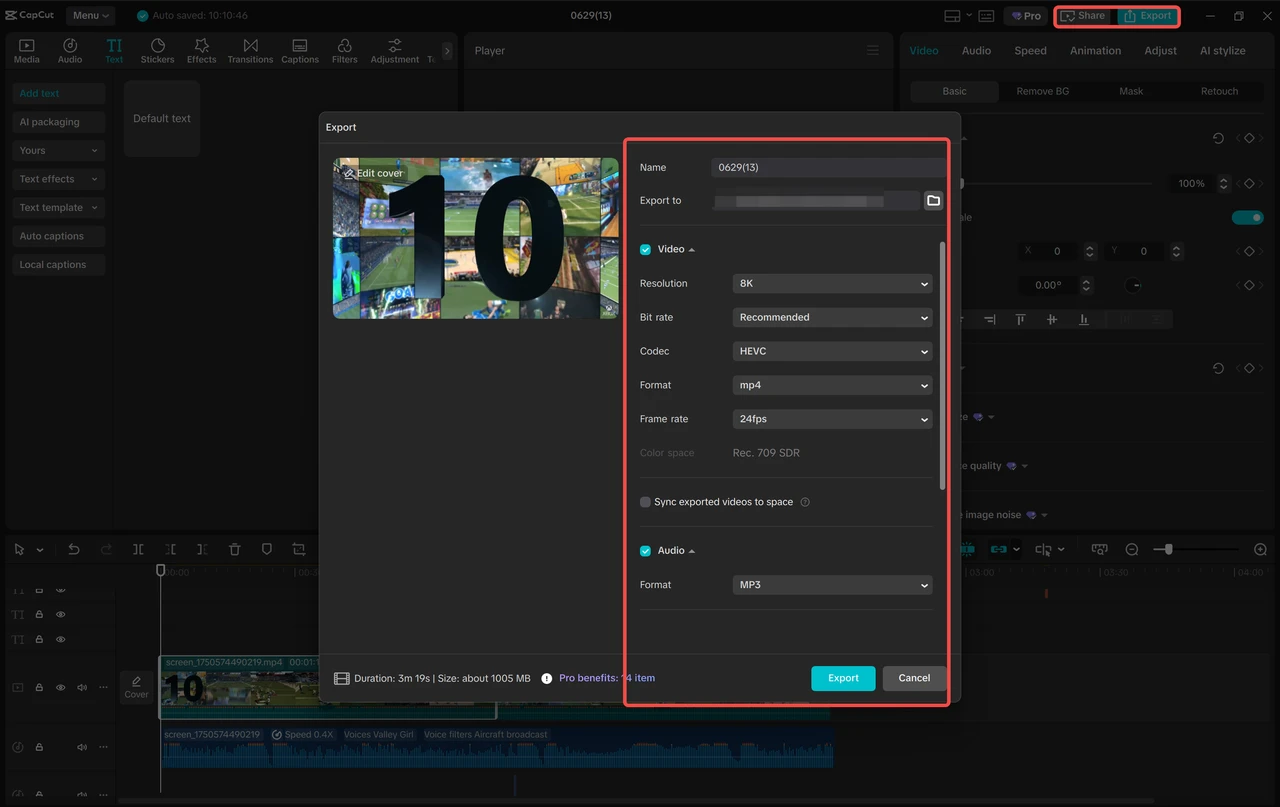The width and height of the screenshot is (1280, 807).
Task: Uncheck the Audio export checkbox
Action: pyautogui.click(x=646, y=551)
